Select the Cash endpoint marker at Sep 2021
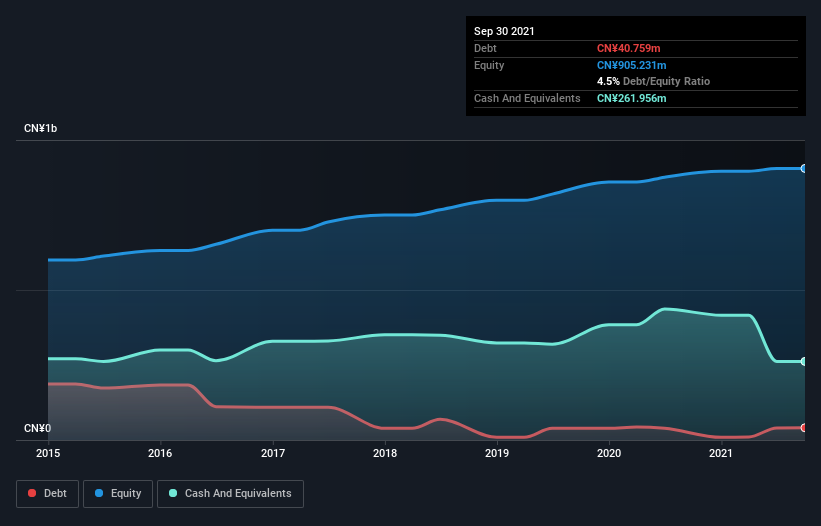Image resolution: width=821 pixels, height=526 pixels. click(804, 361)
